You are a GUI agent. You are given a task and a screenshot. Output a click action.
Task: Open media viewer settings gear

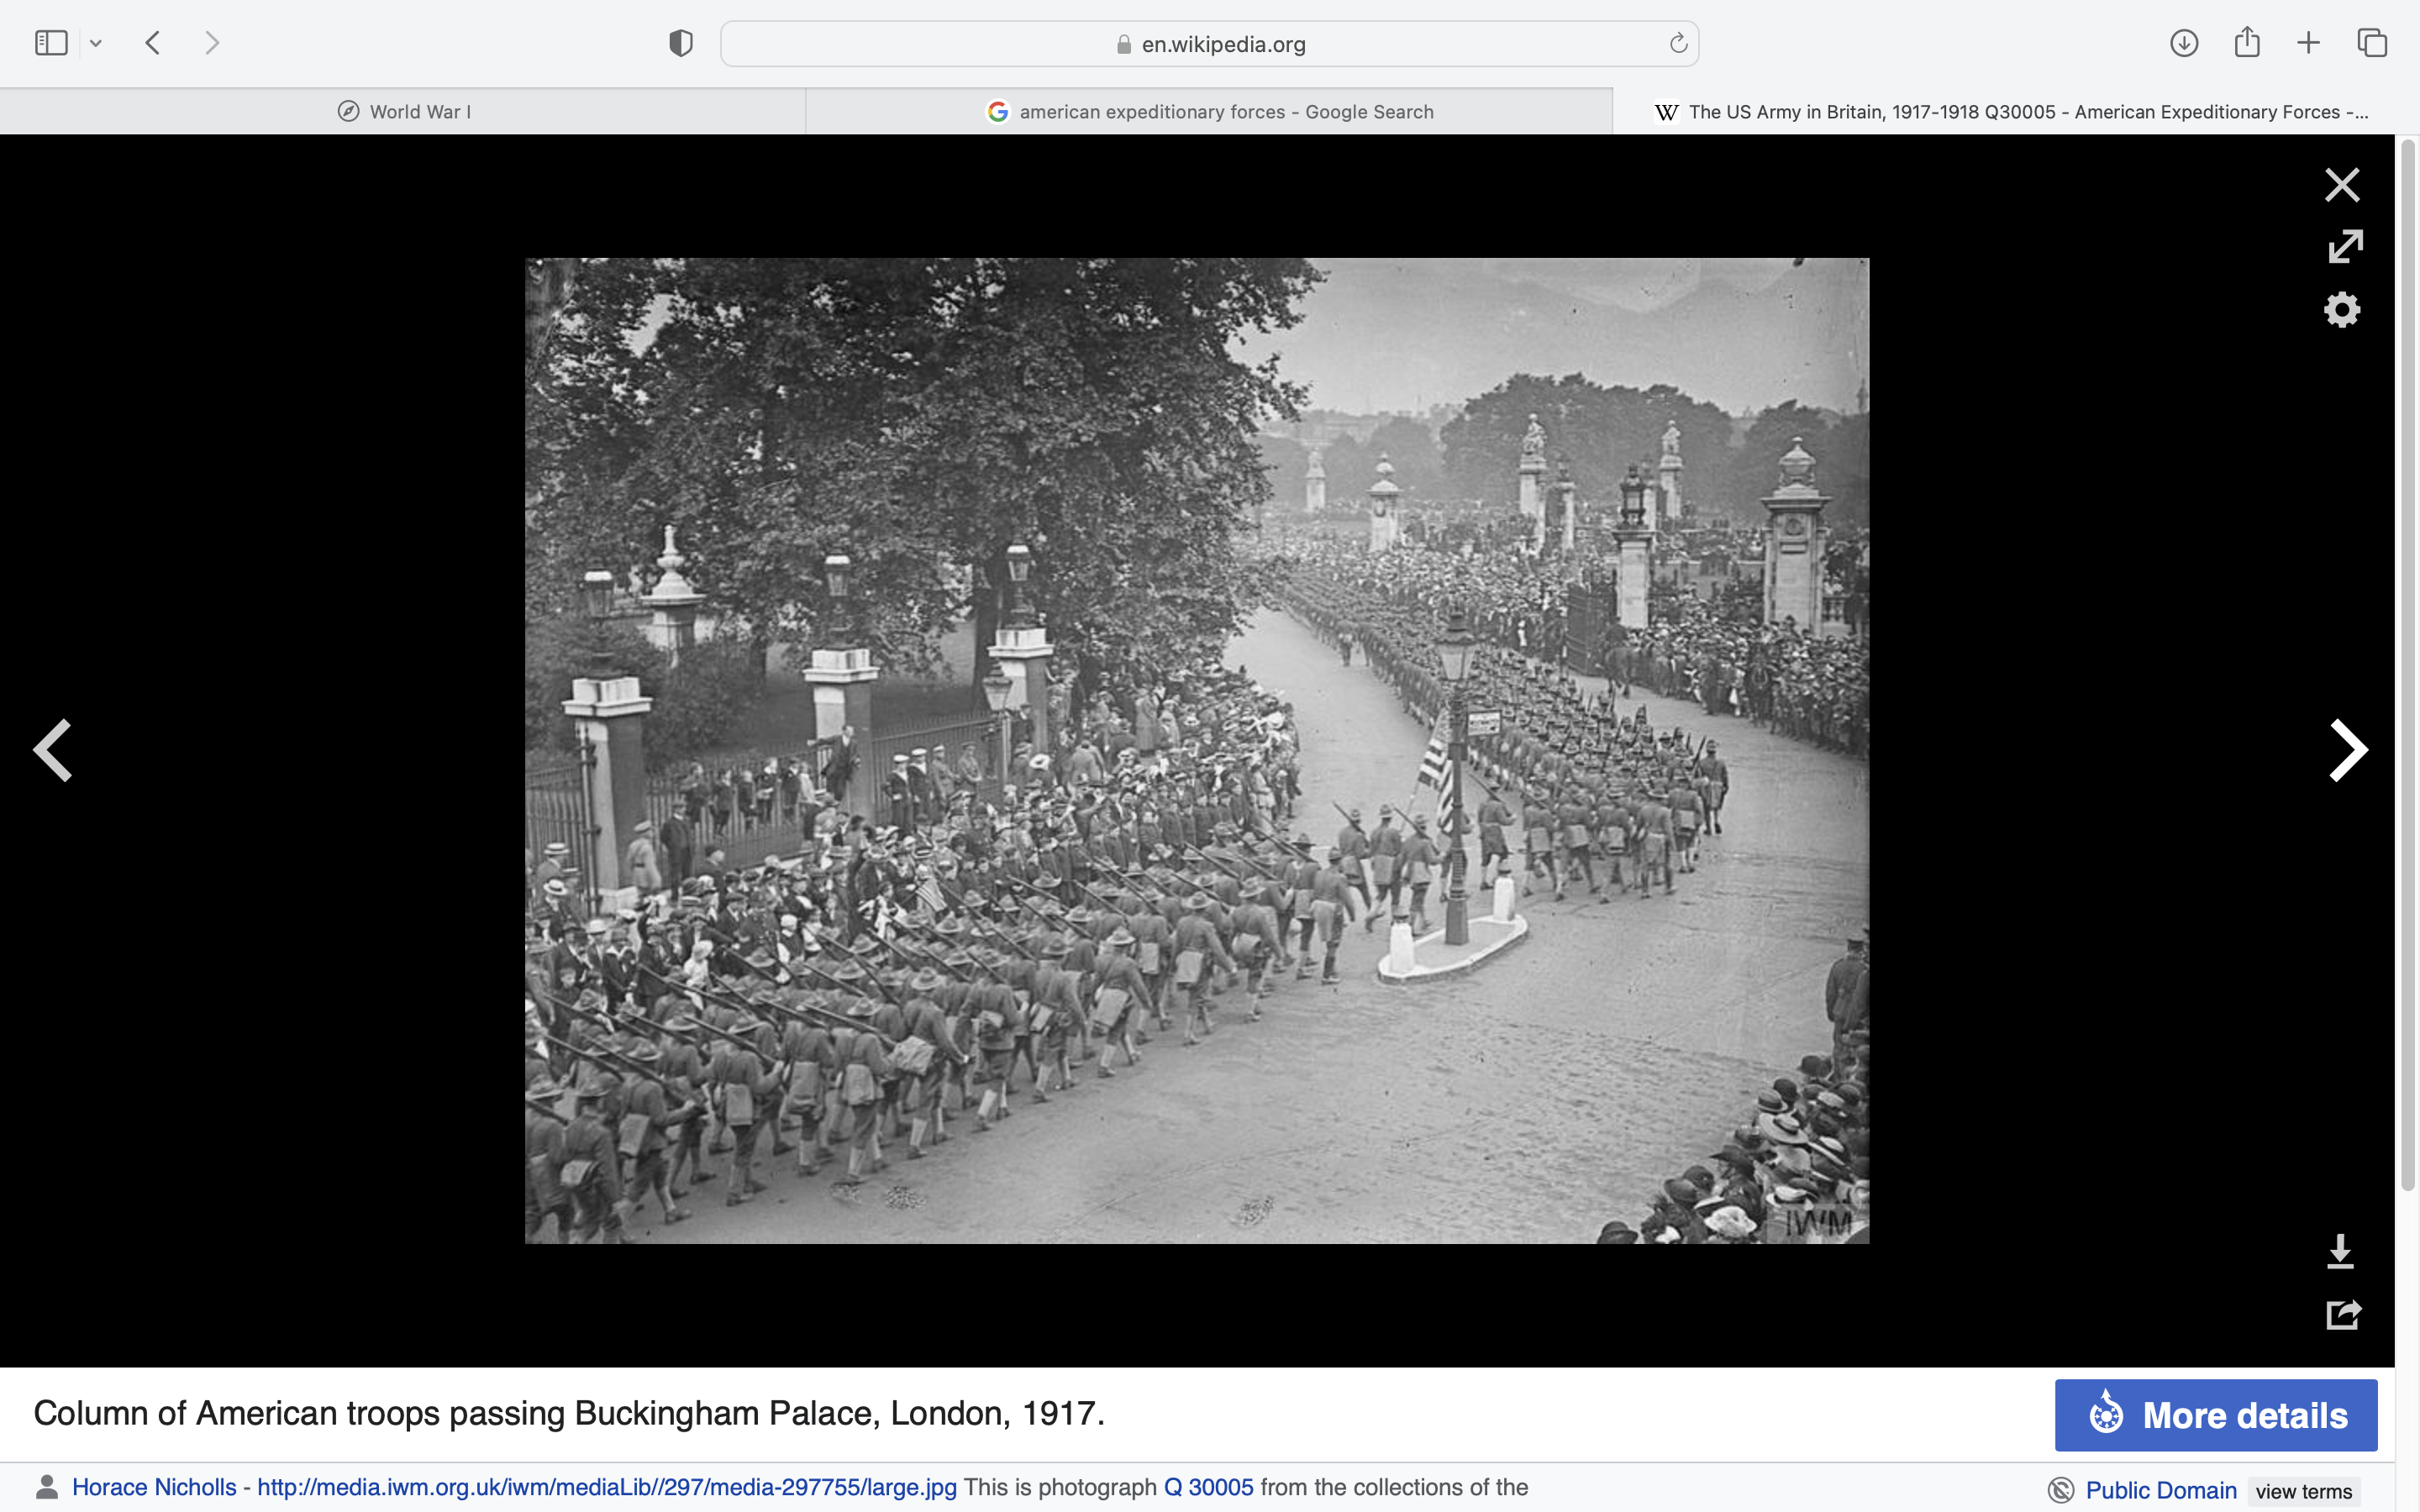click(x=2341, y=310)
